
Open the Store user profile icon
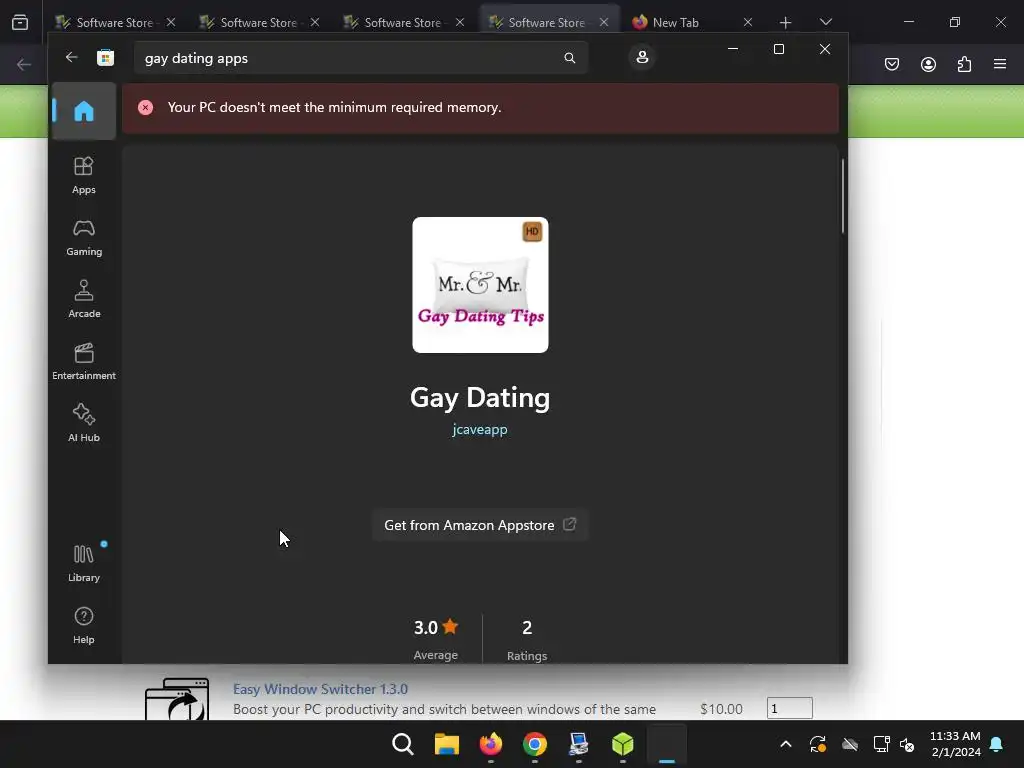click(642, 57)
